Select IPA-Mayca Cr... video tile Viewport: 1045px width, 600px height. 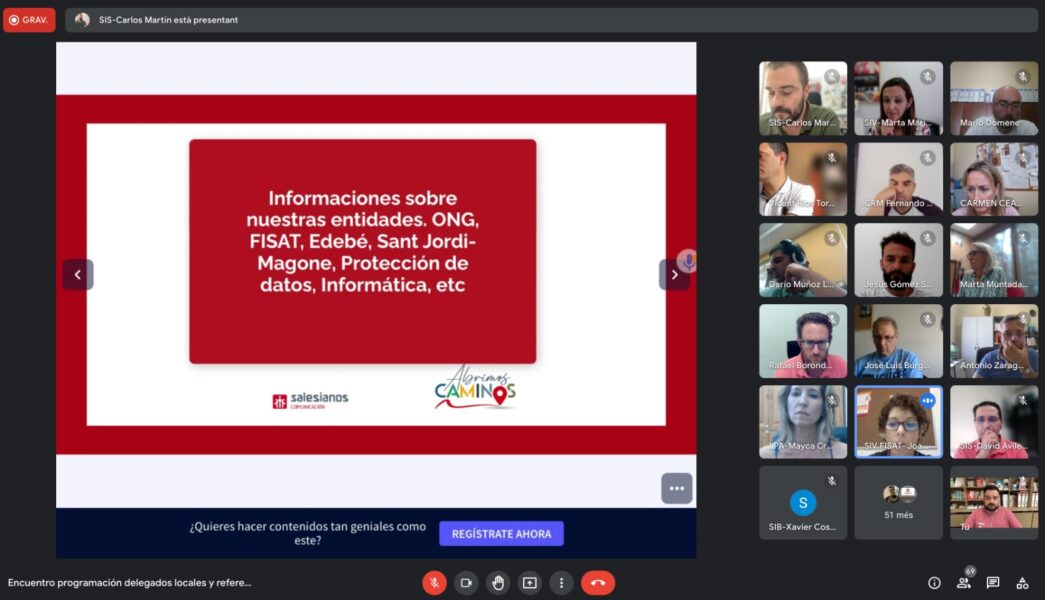803,422
